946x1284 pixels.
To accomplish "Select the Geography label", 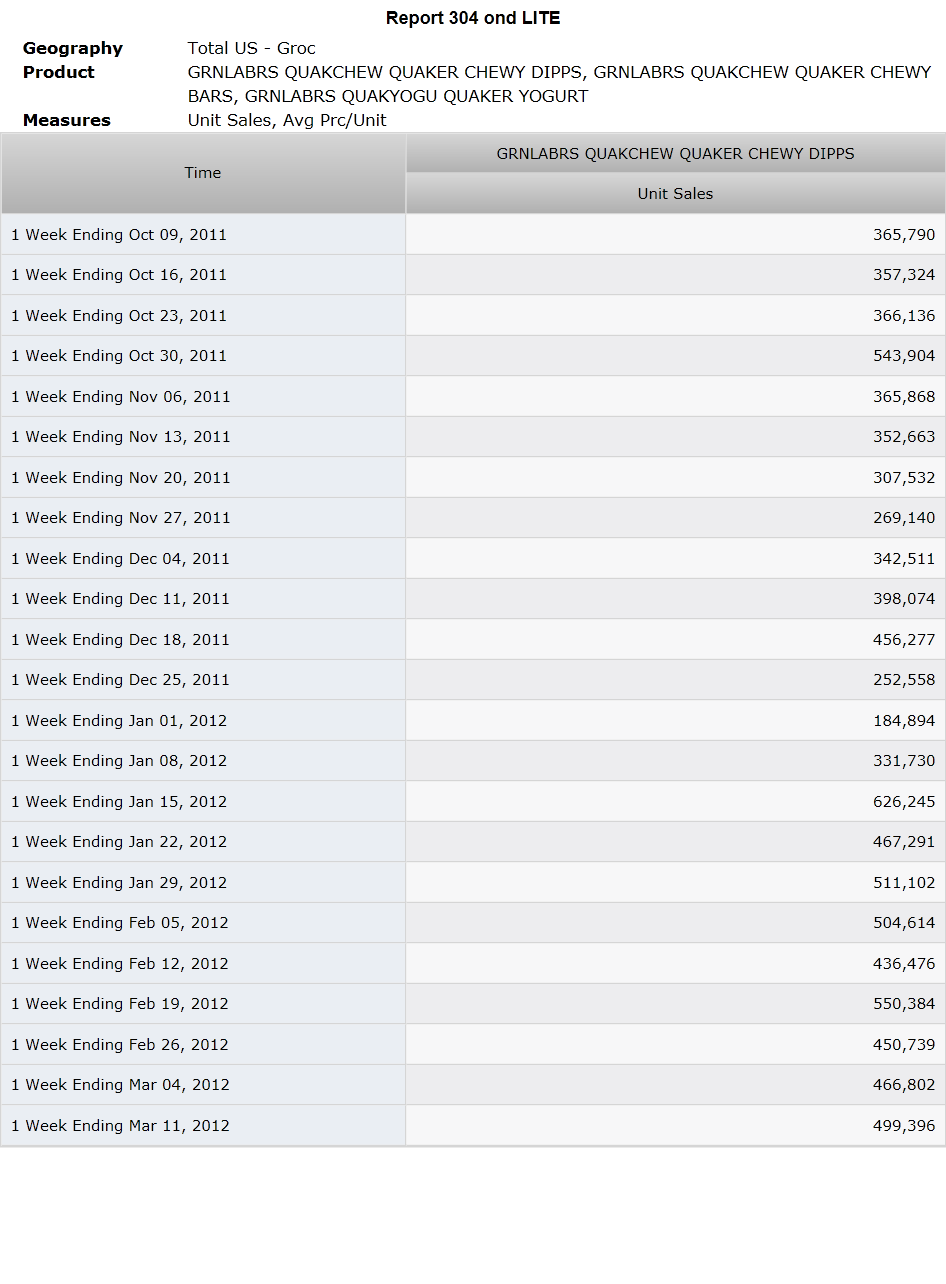I will tap(73, 48).
